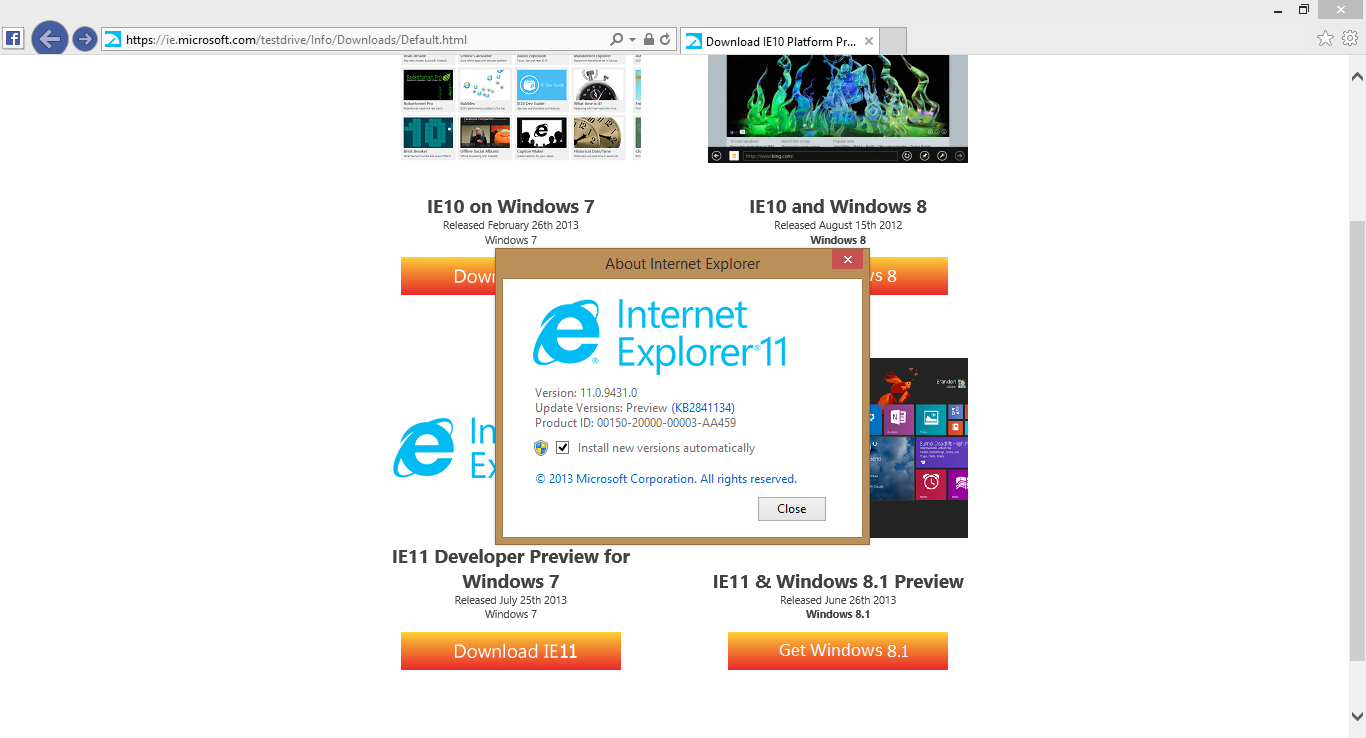Click the search magnifier in the address bar
1366x738 pixels.
616,40
